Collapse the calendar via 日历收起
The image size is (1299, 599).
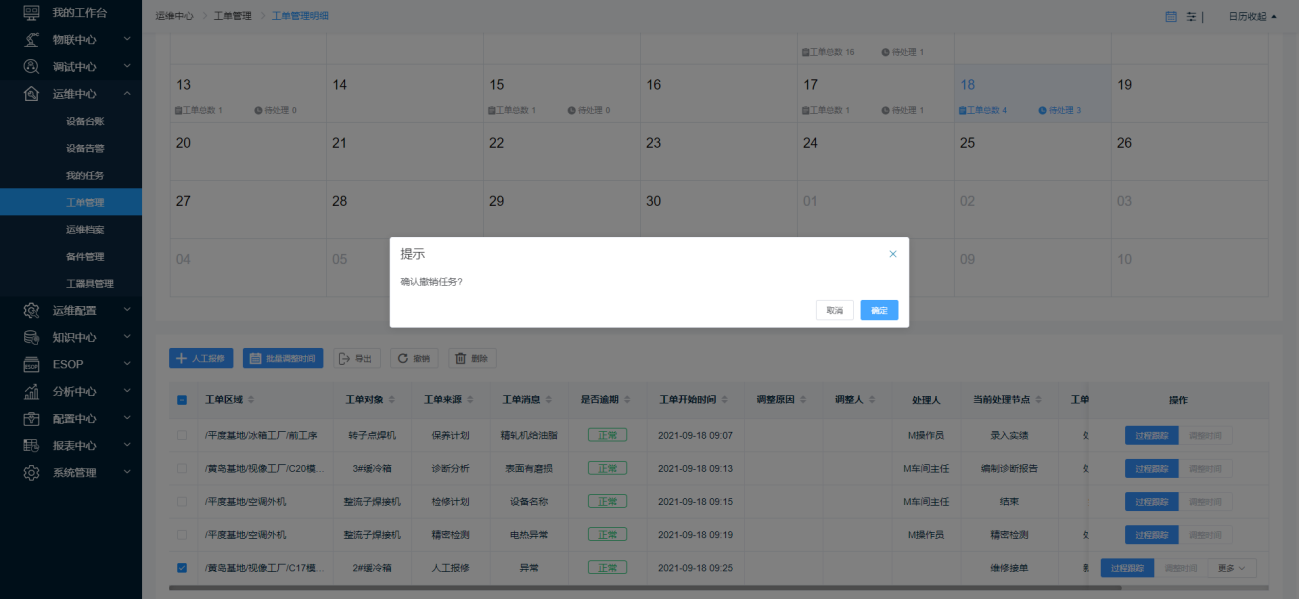[x=1252, y=16]
